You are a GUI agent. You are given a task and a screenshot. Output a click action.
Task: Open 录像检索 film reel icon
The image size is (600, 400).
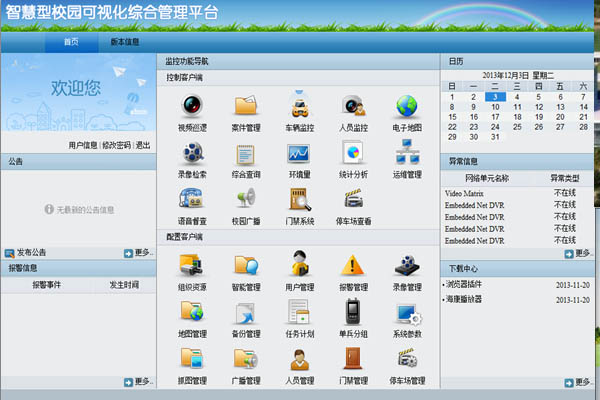(x=191, y=153)
